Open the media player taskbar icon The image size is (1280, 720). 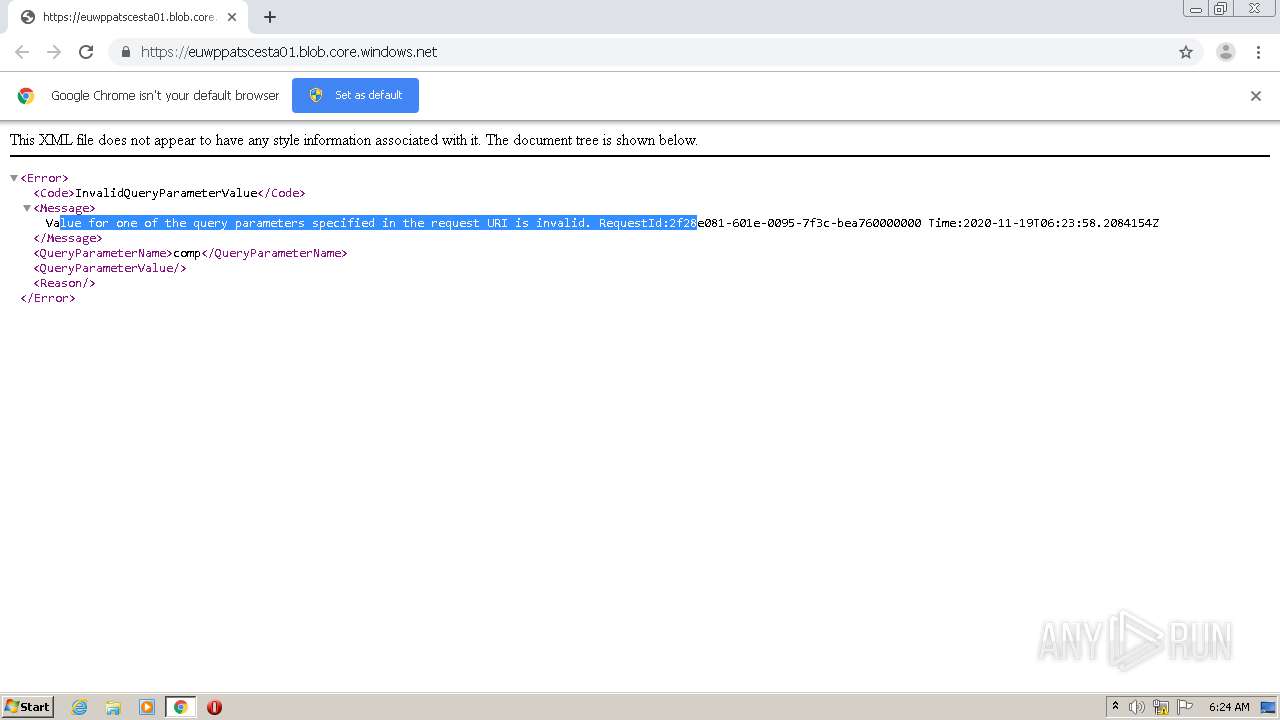(147, 707)
